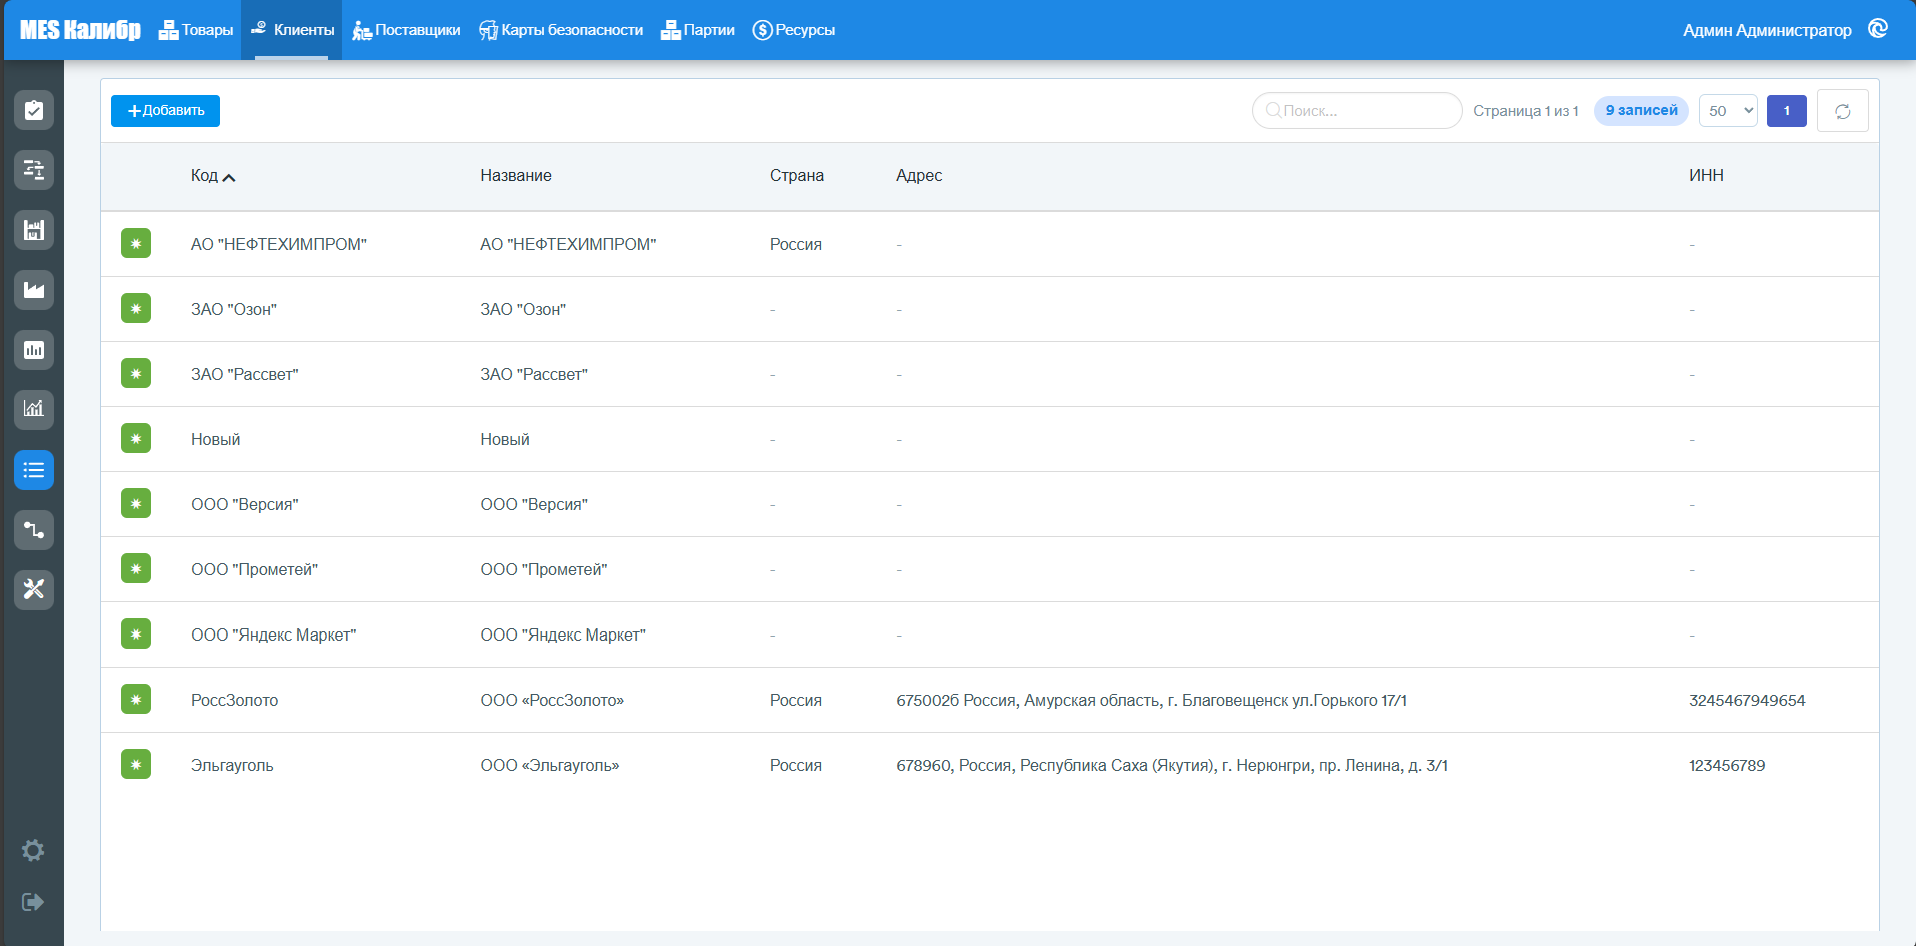Image resolution: width=1916 pixels, height=946 pixels.
Task: Click name cell Новый
Action: (505, 439)
